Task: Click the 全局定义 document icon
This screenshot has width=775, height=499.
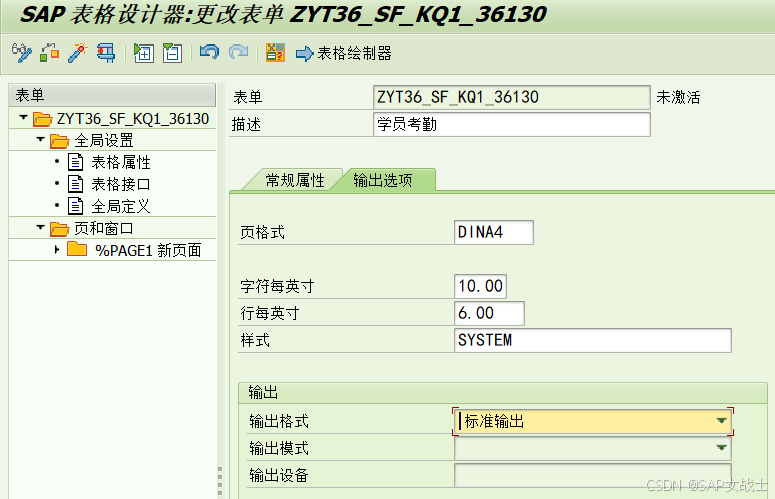Action: (x=75, y=206)
